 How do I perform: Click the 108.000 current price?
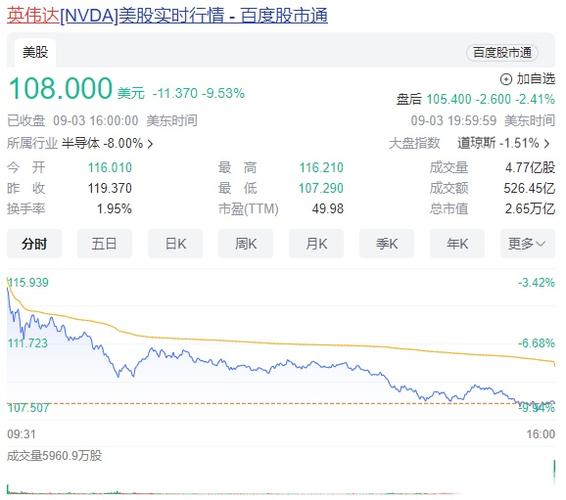(x=60, y=88)
